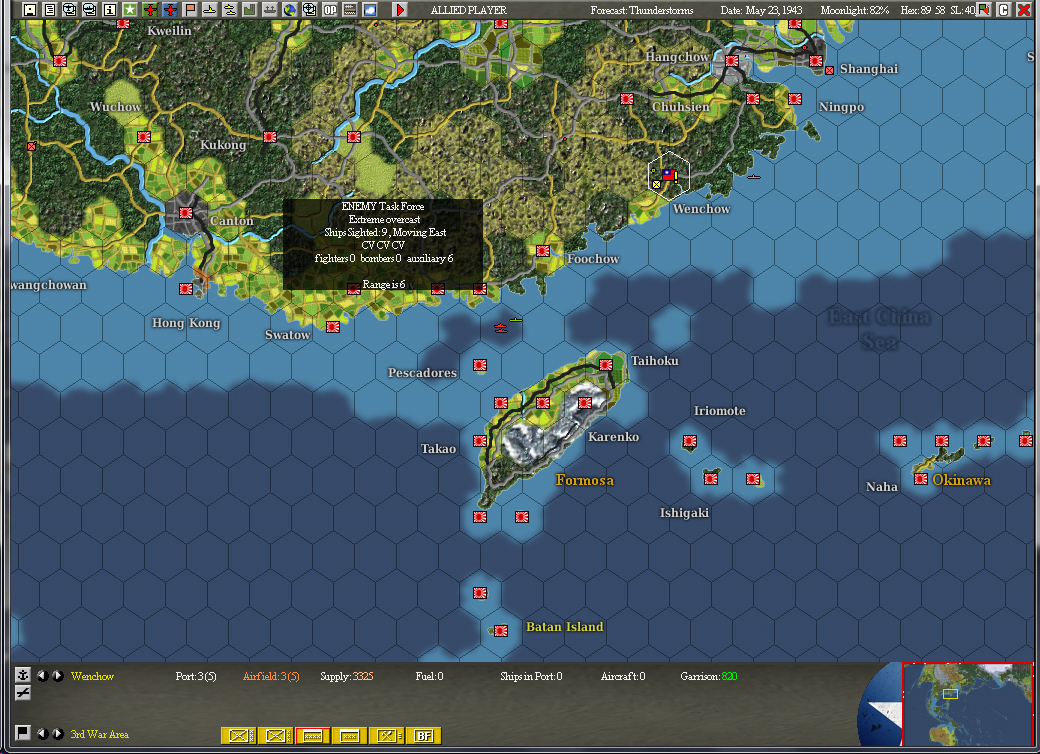The width and height of the screenshot is (1040, 754).
Task: Select the yellow ship near the enemy task force
Action: 516,320
